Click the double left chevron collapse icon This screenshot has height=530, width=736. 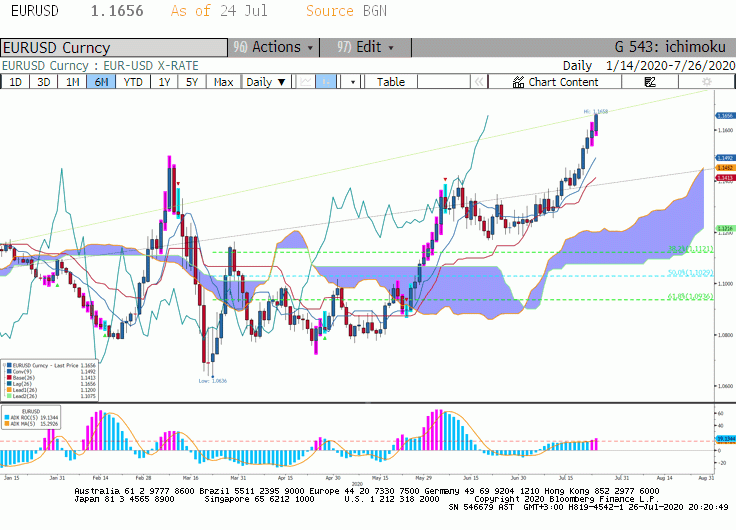tap(479, 82)
